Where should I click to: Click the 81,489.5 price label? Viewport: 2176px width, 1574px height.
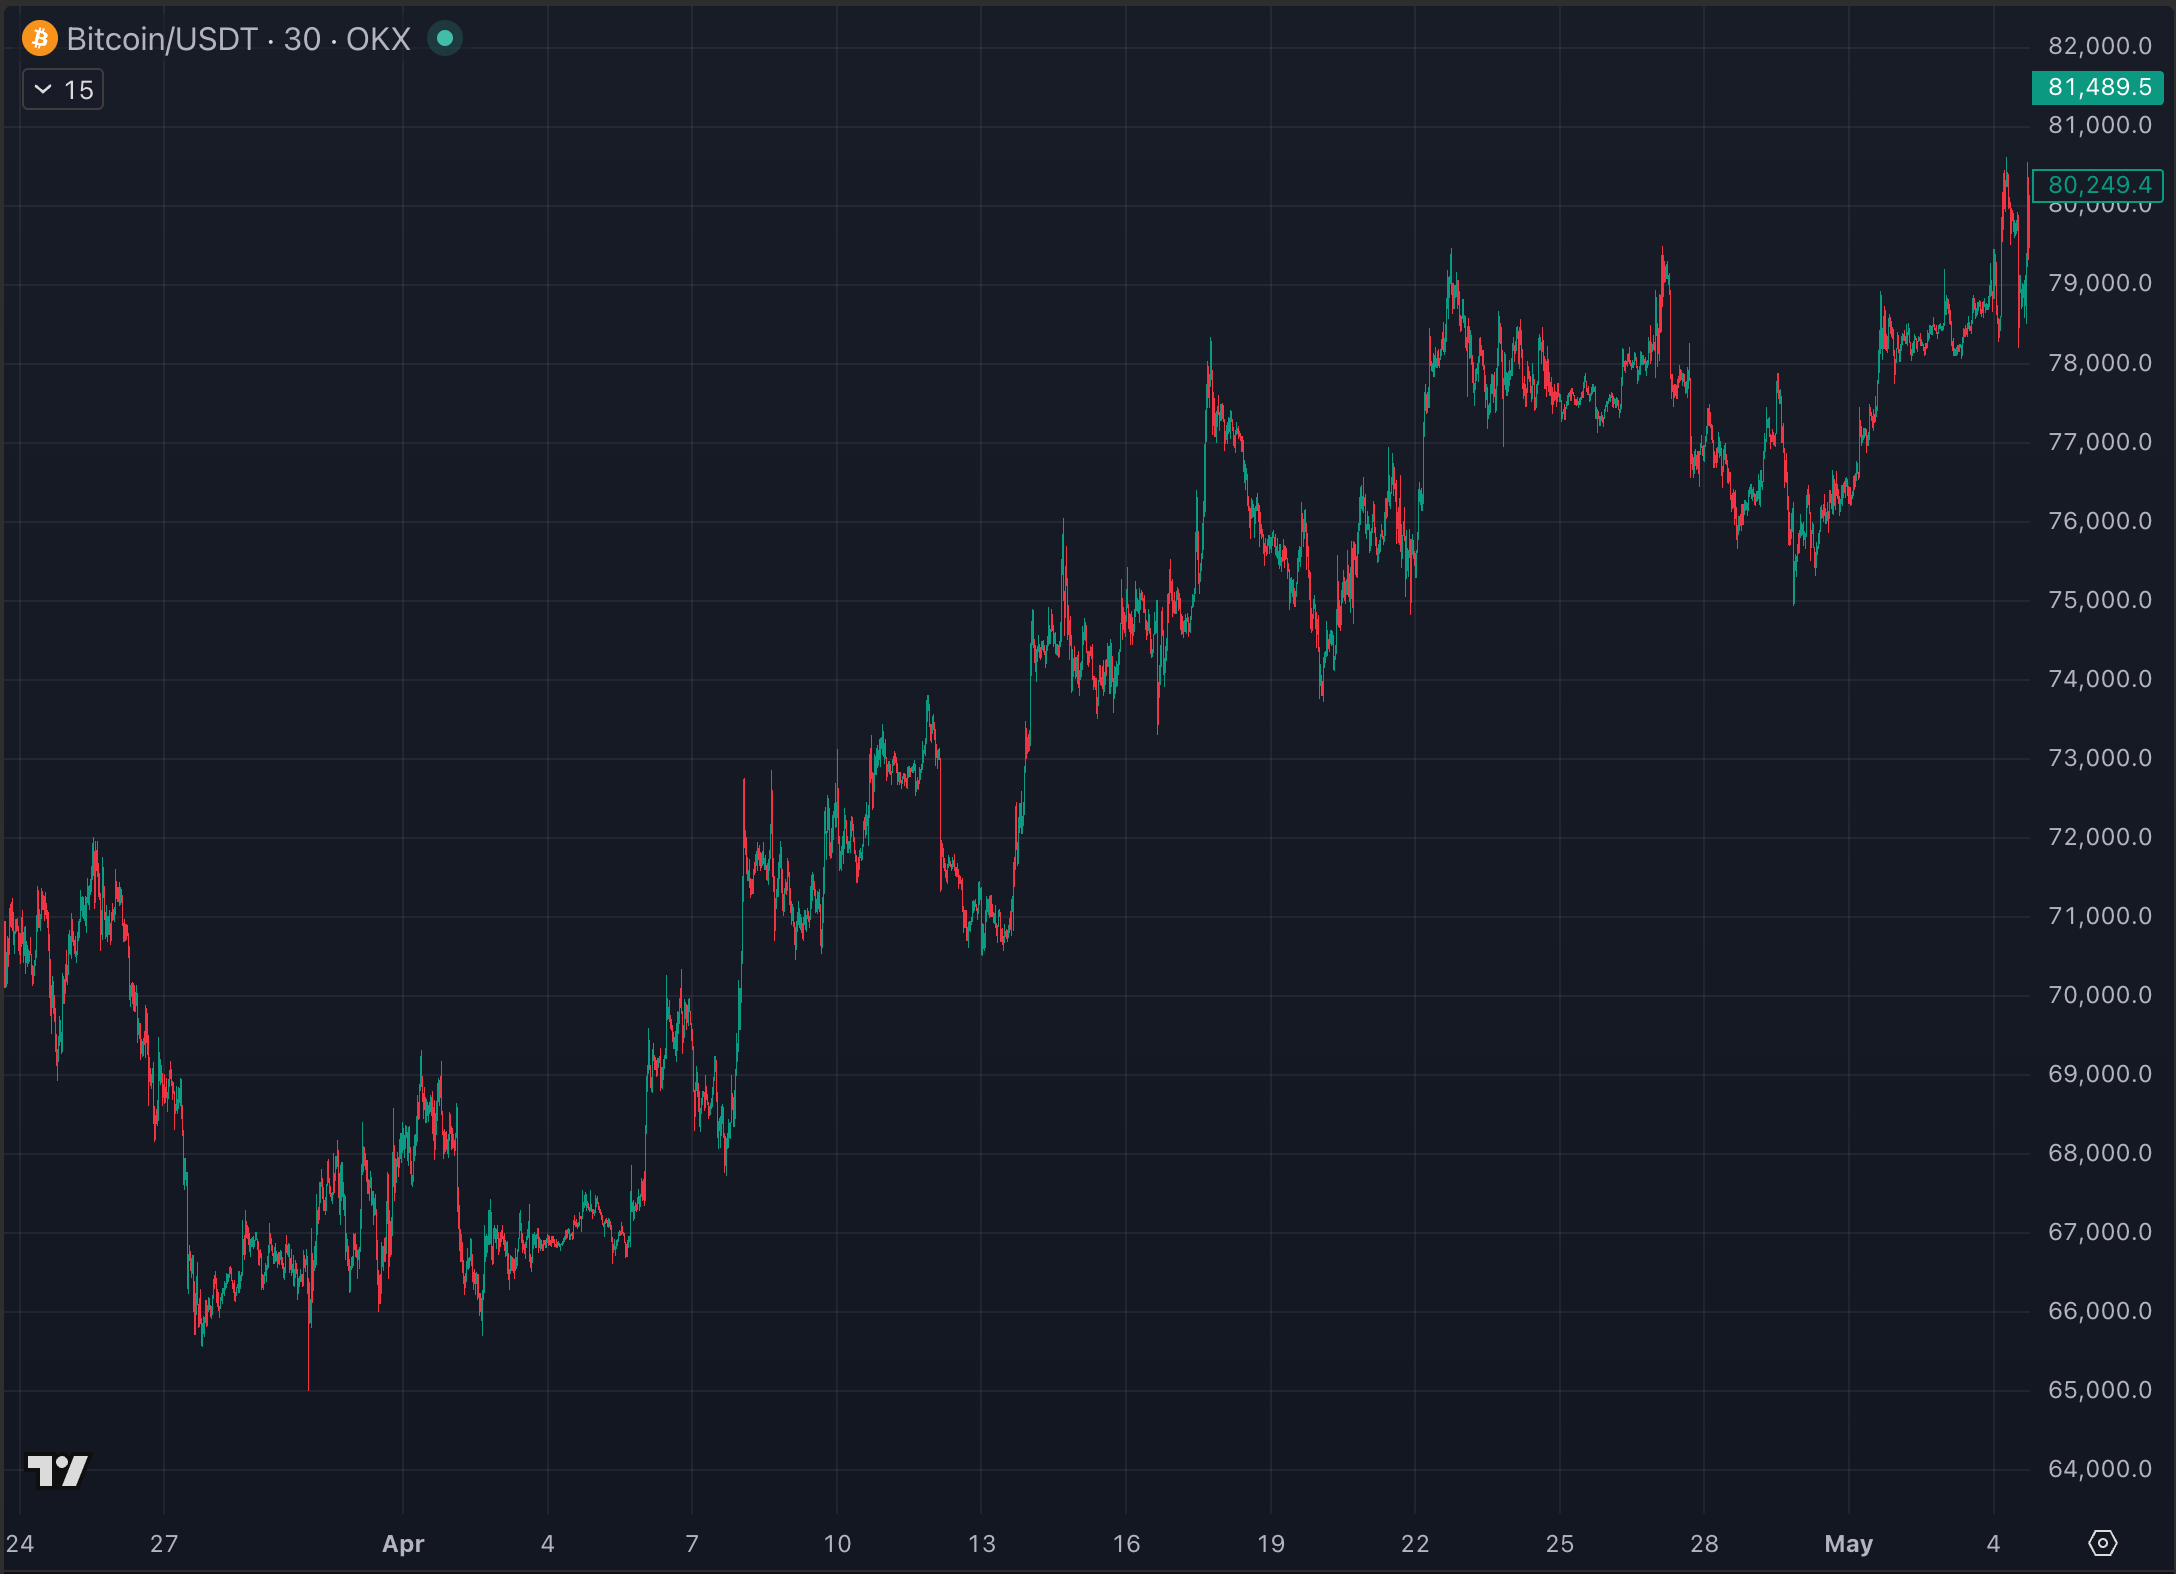click(2098, 87)
